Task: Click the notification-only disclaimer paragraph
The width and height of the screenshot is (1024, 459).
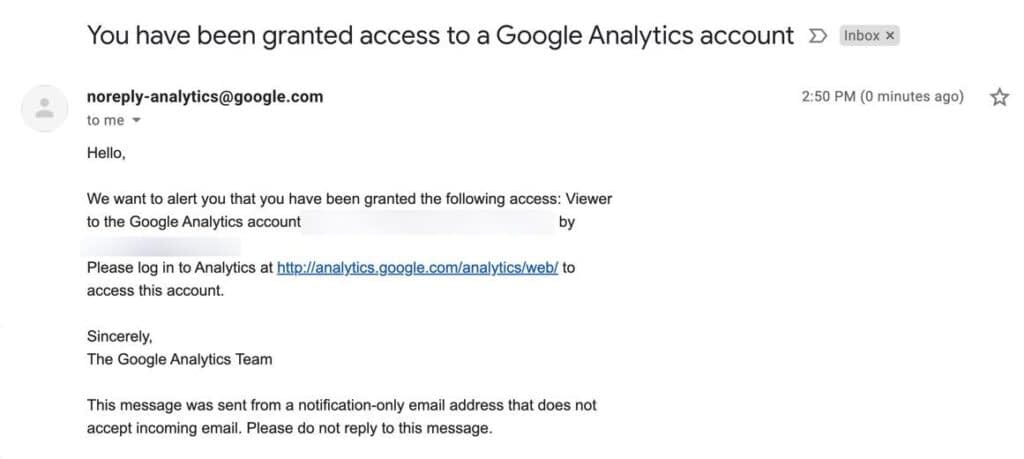Action: coord(342,417)
